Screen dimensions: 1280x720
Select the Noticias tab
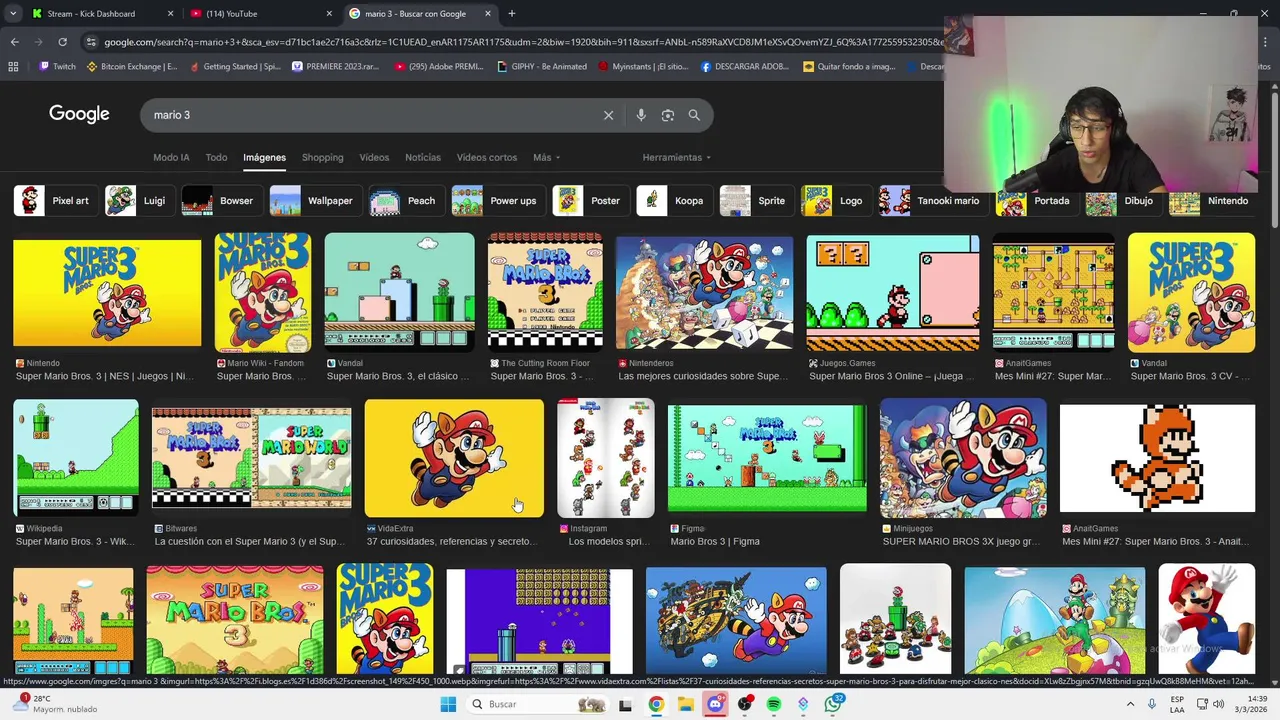(423, 157)
